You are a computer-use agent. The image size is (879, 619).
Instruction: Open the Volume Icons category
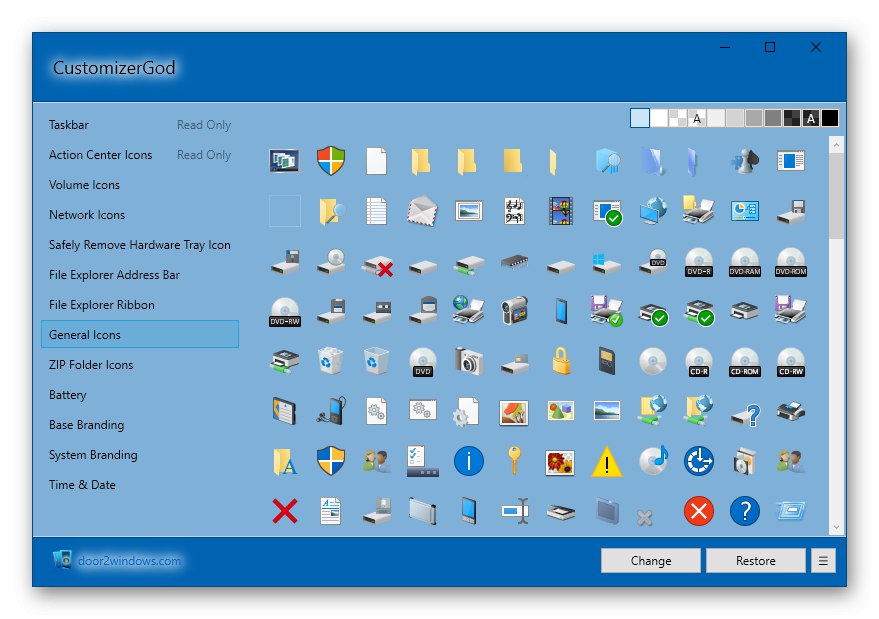(87, 185)
